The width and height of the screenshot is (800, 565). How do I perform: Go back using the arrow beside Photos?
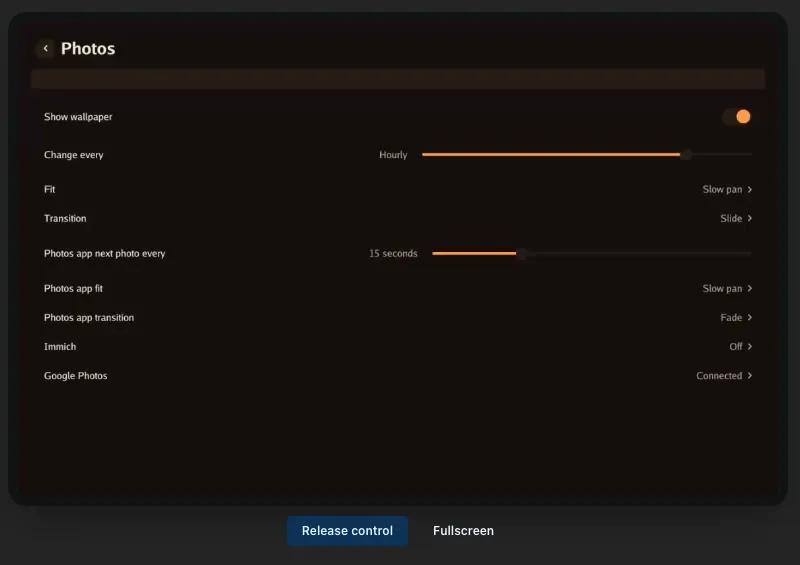pos(45,48)
